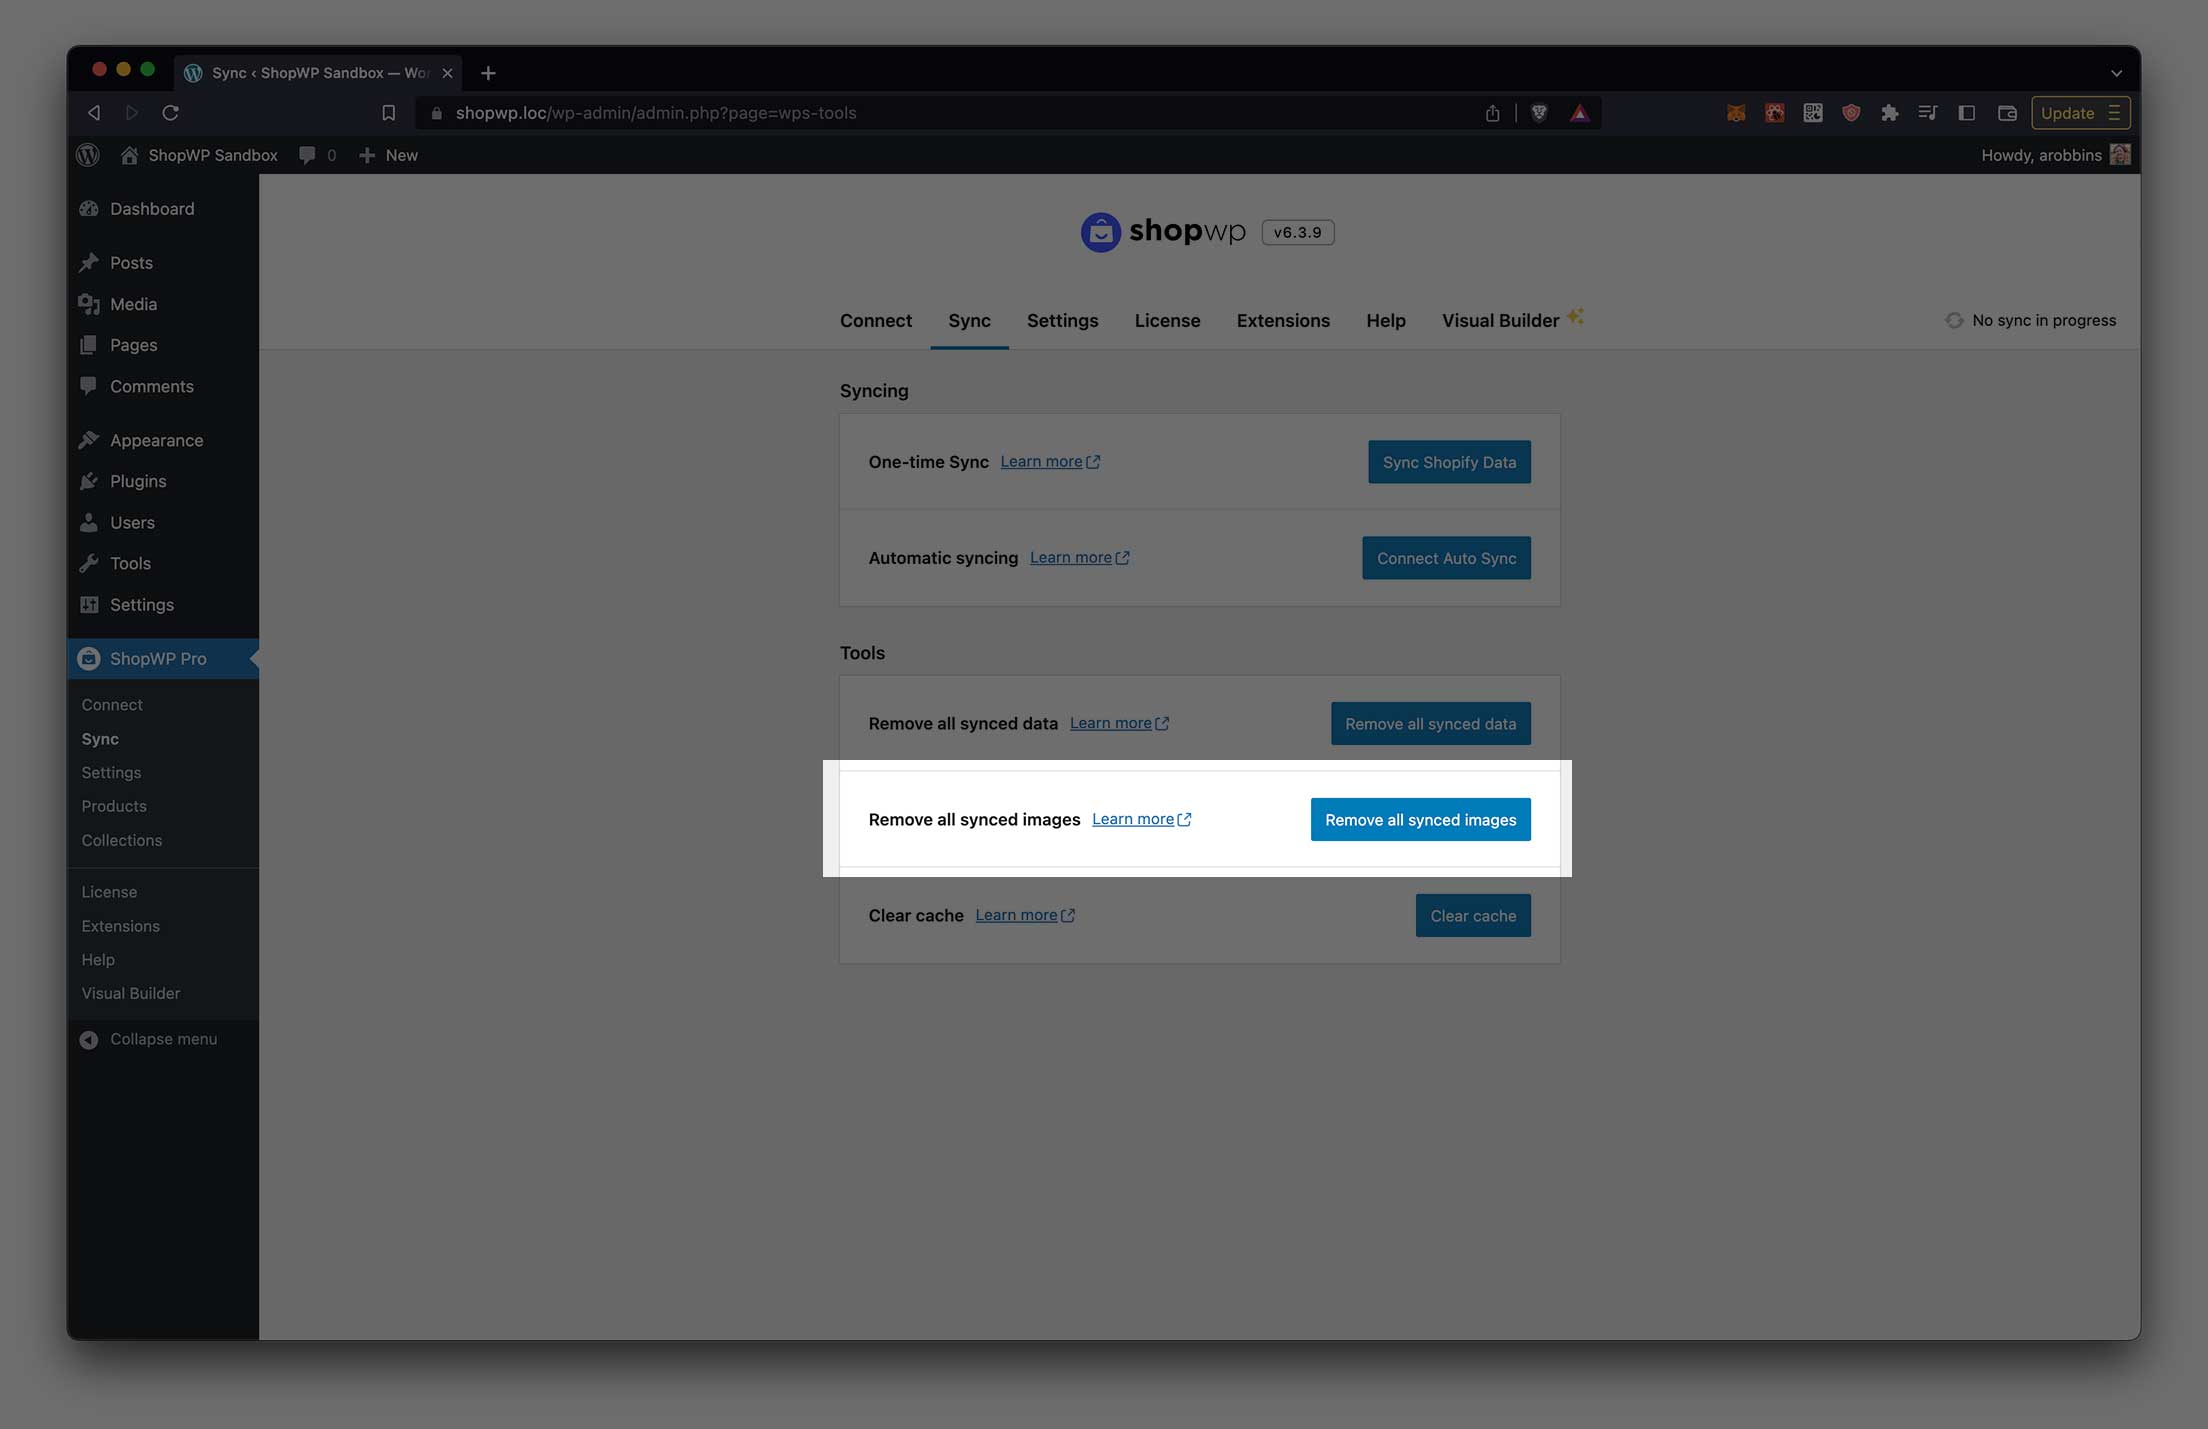Click the sync status icon near No sync in progress
This screenshot has width=2208, height=1429.
point(1954,320)
